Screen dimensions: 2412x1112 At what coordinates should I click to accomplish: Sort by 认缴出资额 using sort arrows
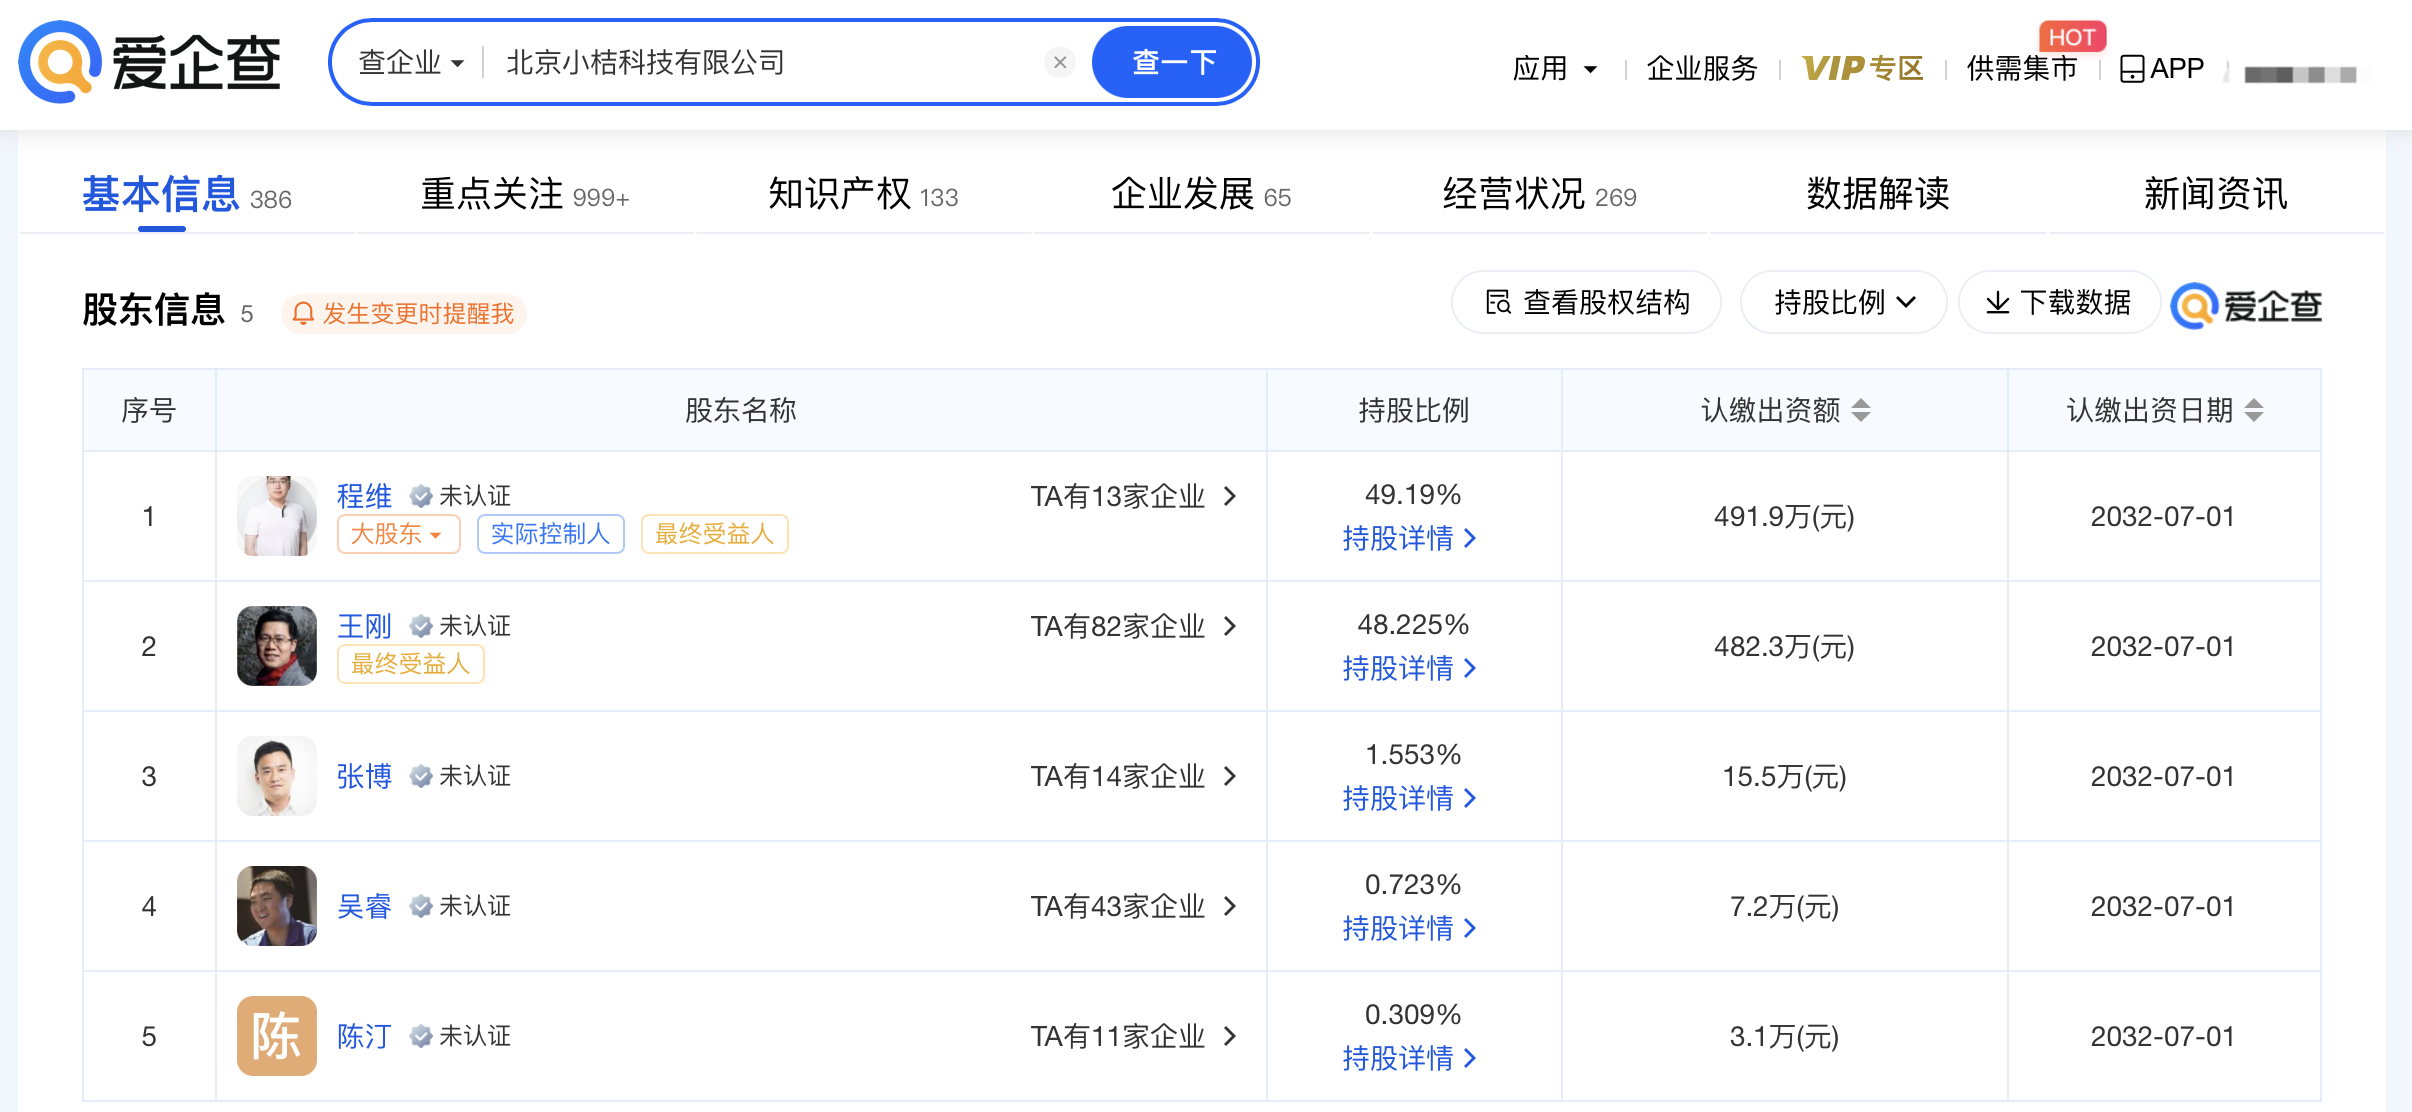[1861, 410]
